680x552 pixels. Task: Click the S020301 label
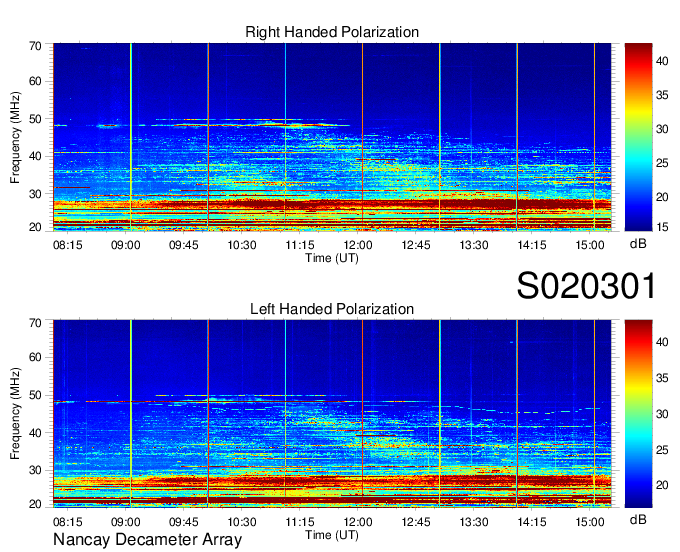coord(586,286)
